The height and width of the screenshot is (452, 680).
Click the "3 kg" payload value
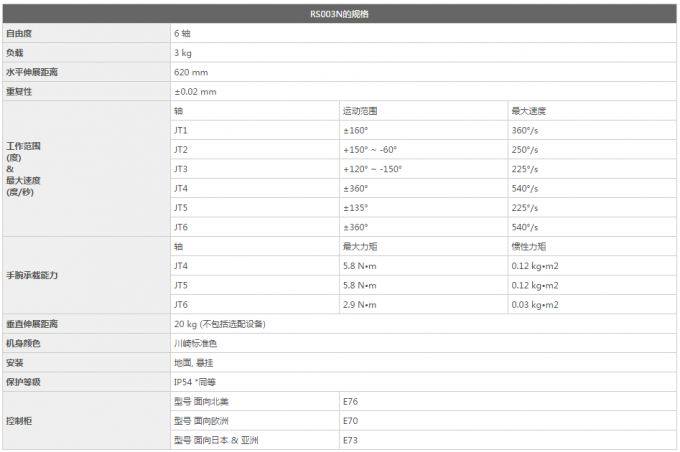(183, 53)
